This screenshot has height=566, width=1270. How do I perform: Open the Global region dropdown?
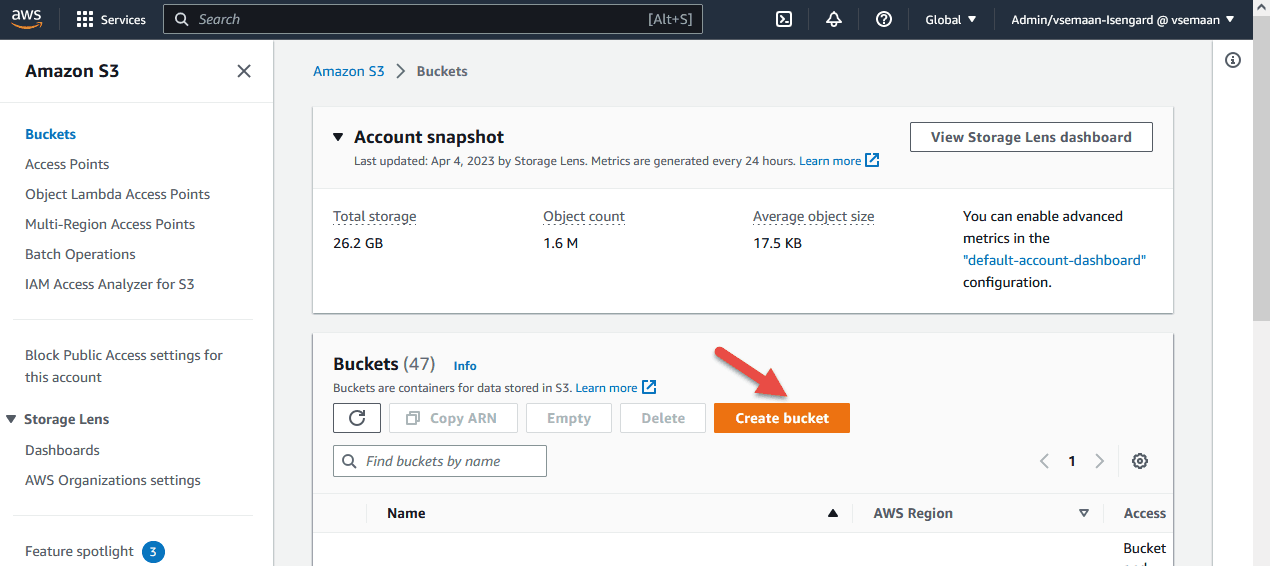tap(951, 19)
